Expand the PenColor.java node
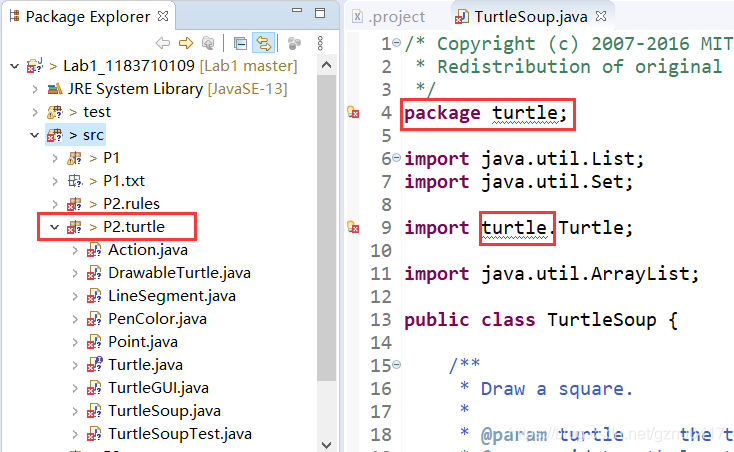This screenshot has width=734, height=452. pos(75,319)
